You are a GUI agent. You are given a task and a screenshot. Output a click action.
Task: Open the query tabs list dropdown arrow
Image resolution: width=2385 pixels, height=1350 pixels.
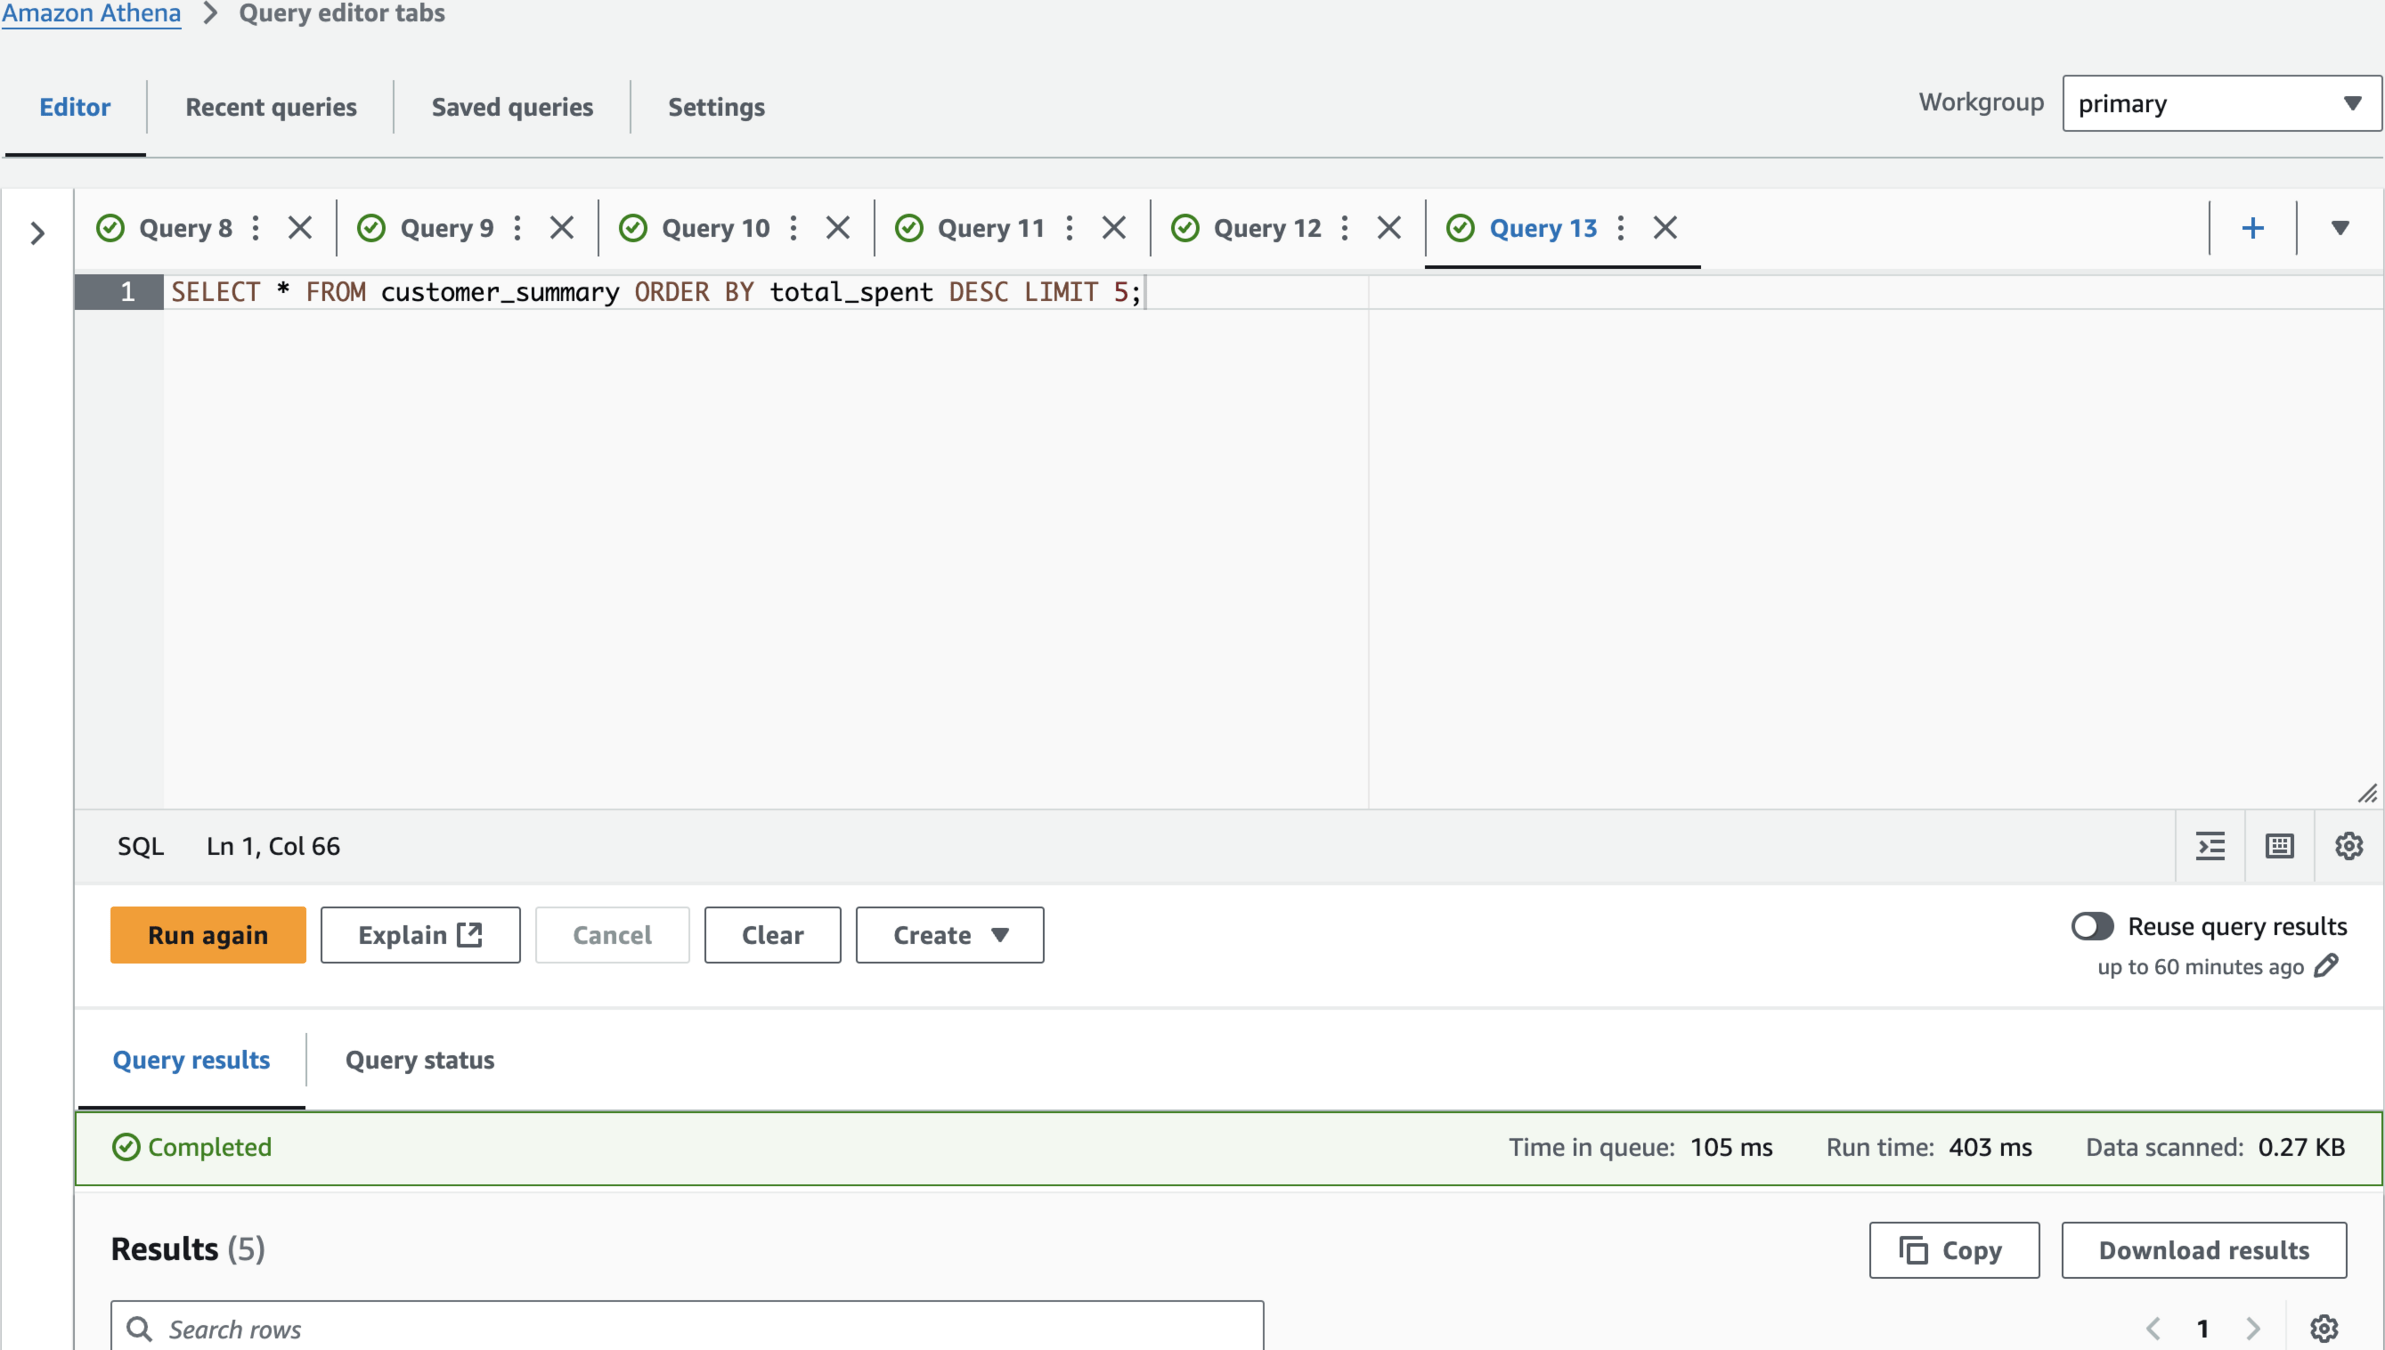click(x=2340, y=228)
